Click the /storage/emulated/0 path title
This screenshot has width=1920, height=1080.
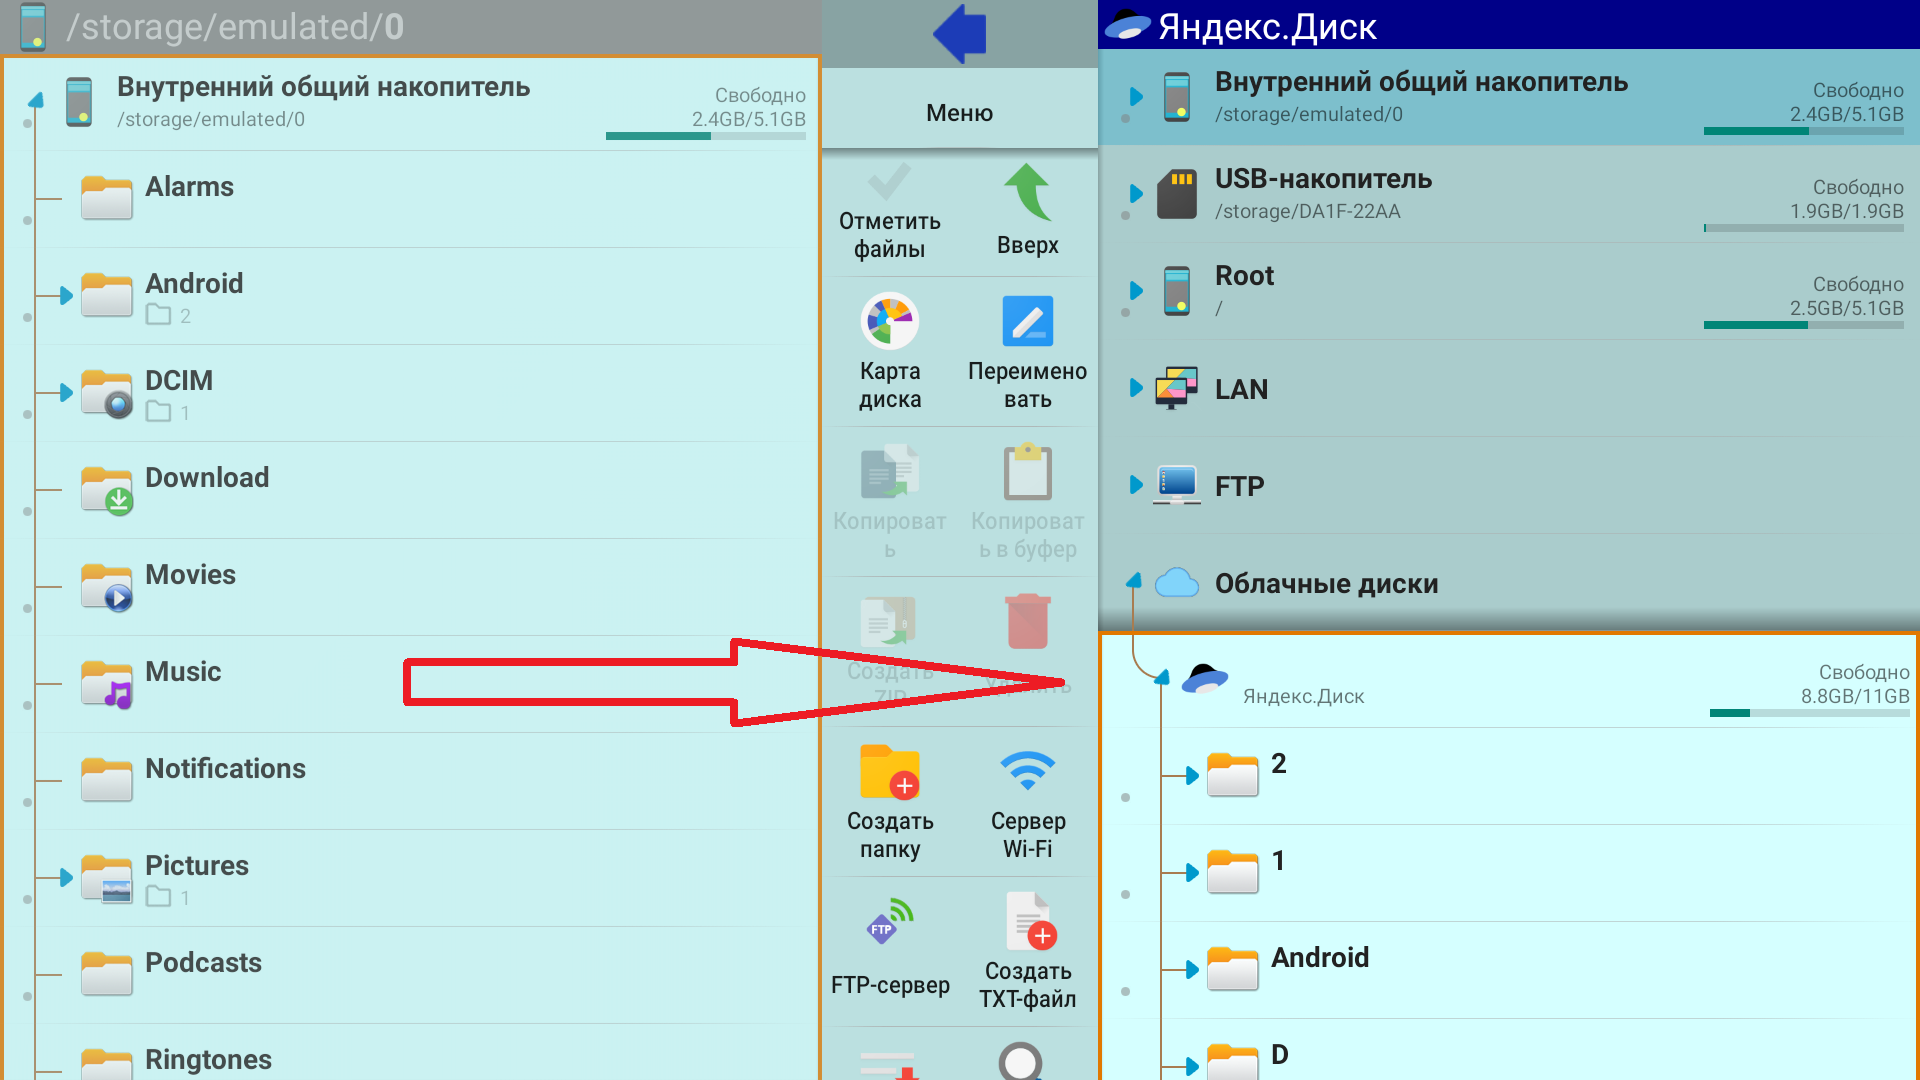click(235, 27)
